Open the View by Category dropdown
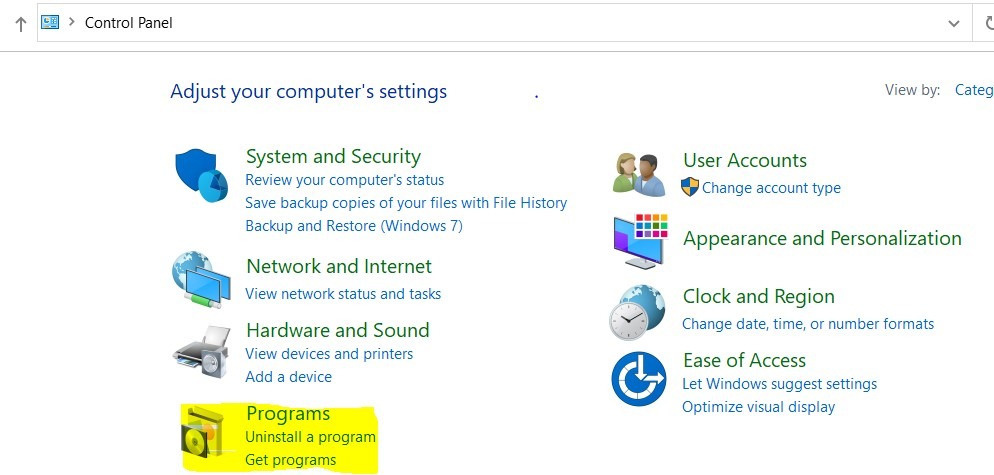Screen dimensions: 994x475 (973, 90)
